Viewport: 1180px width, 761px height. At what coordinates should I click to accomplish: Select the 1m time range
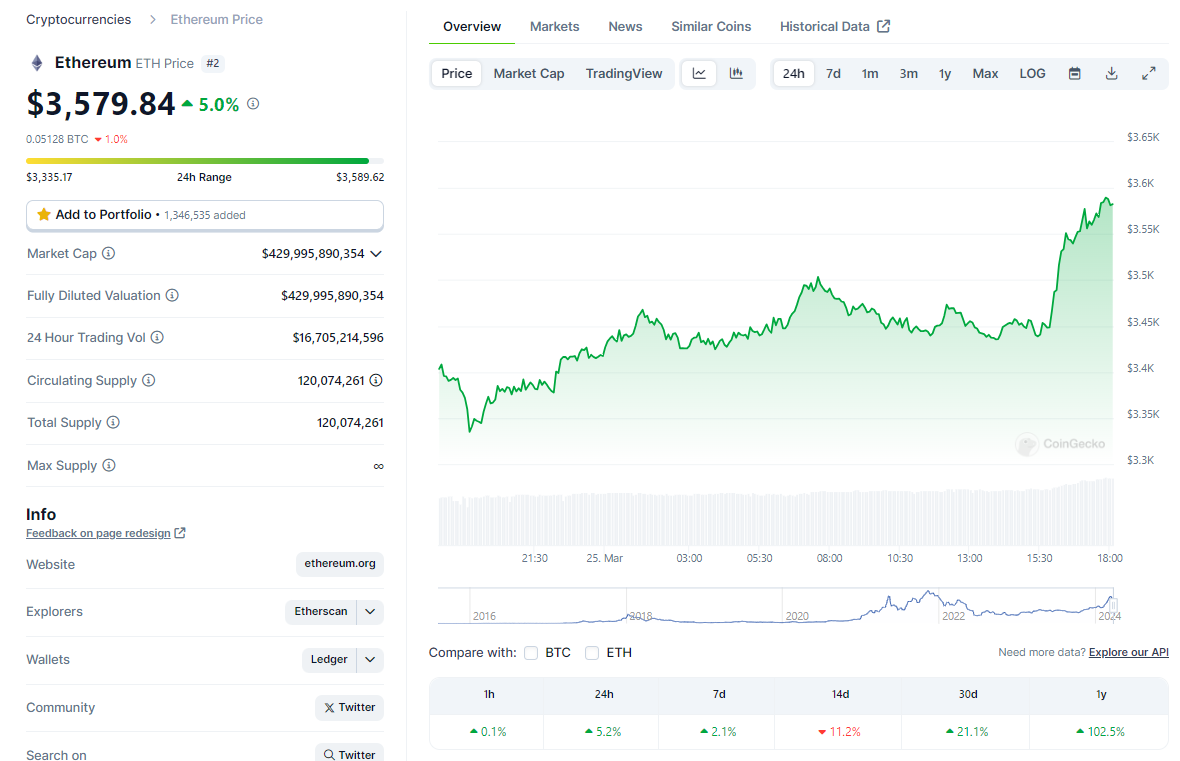pos(870,74)
